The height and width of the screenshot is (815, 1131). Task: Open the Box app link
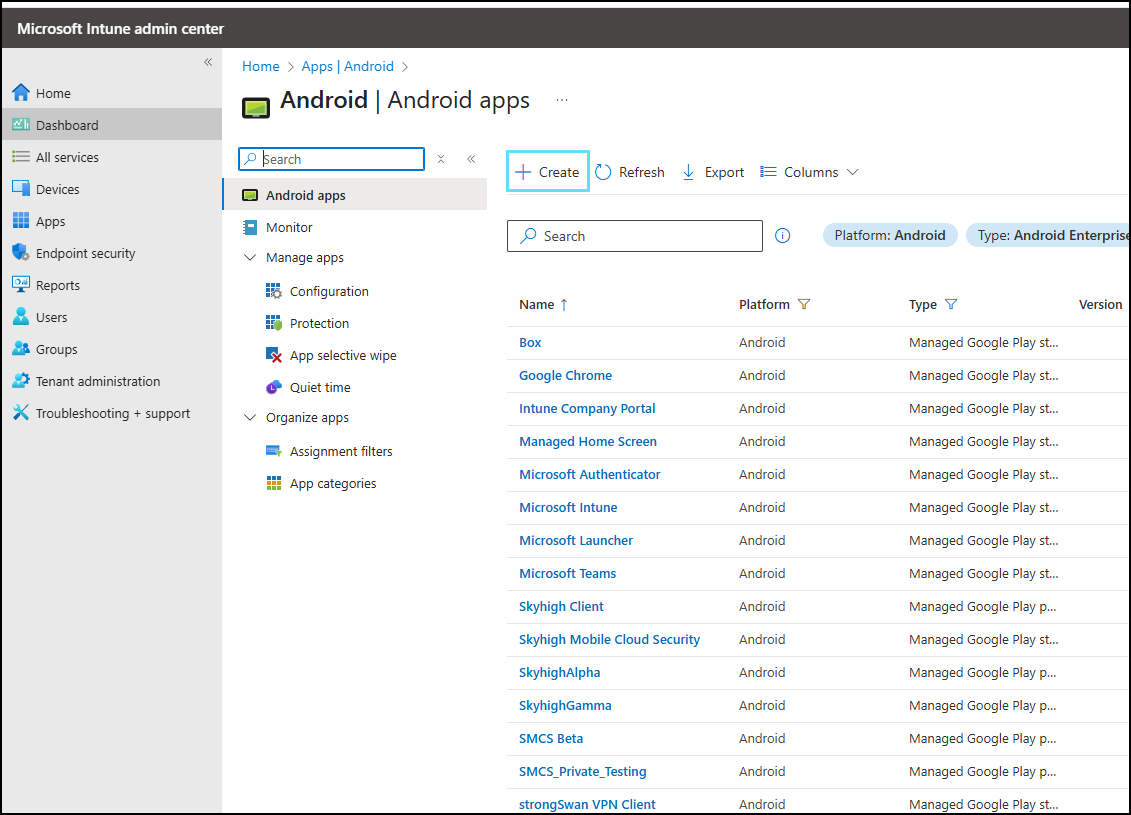(530, 343)
